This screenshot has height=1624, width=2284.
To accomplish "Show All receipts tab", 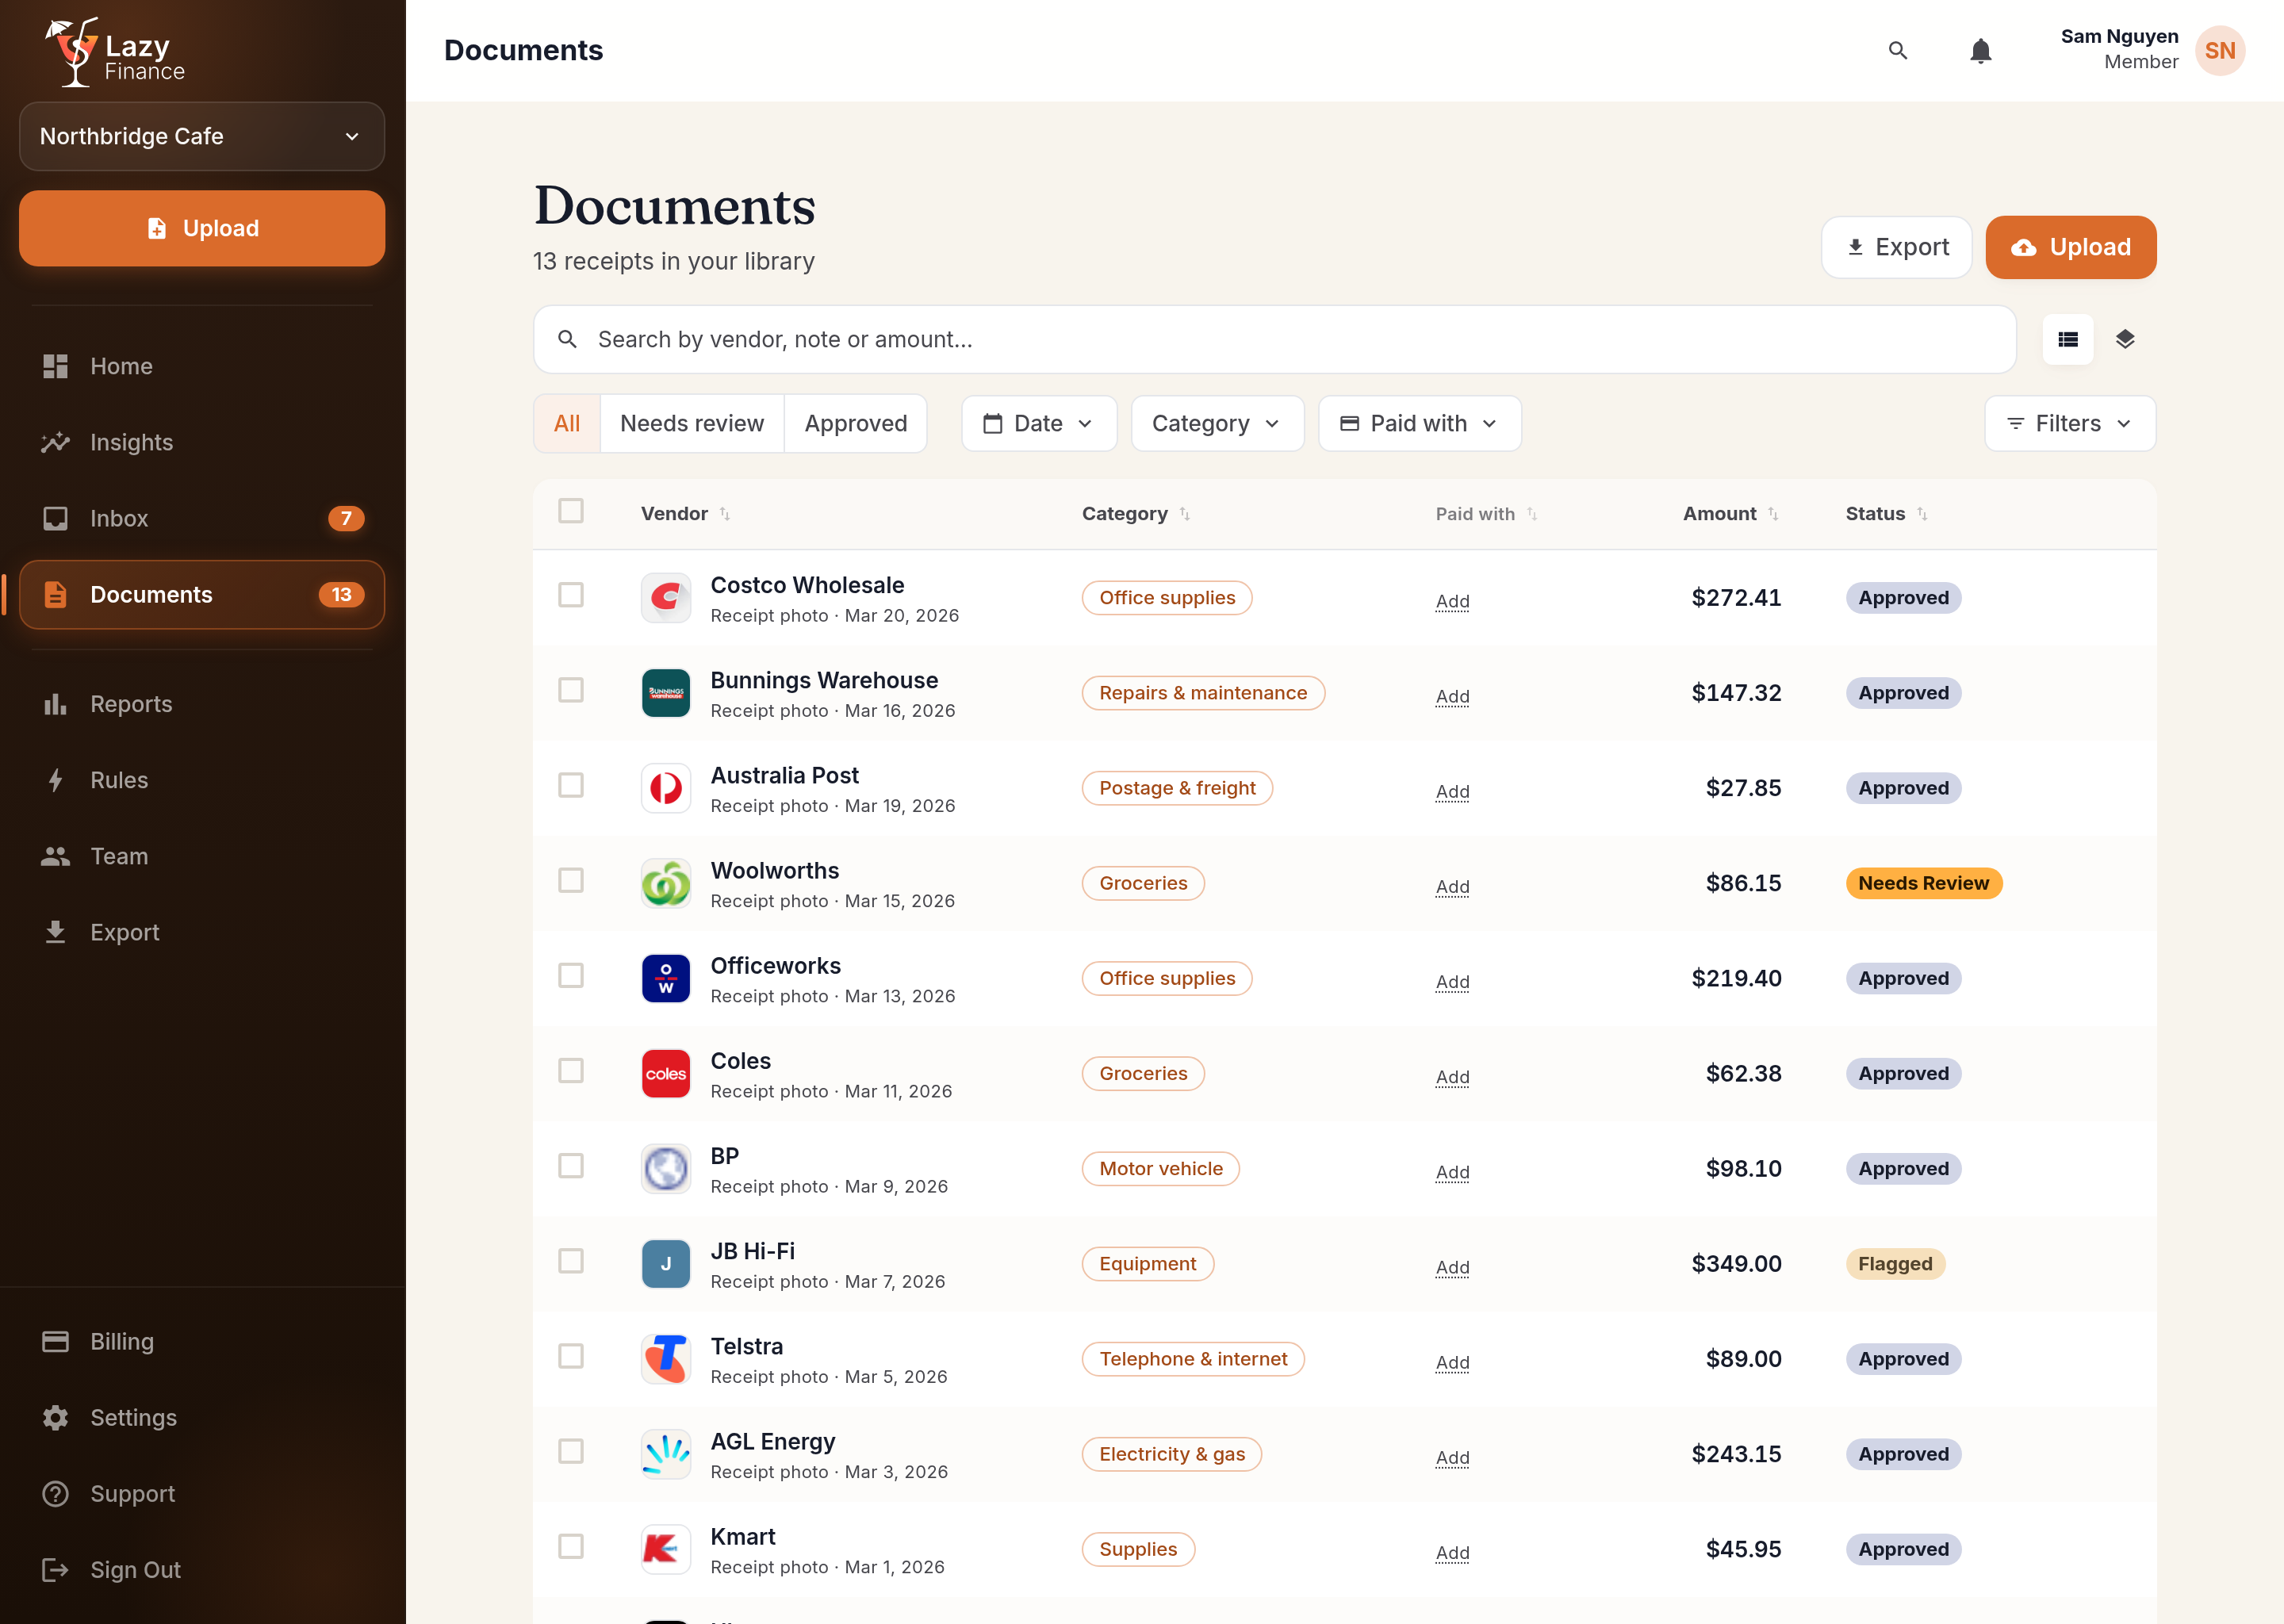I will (567, 424).
